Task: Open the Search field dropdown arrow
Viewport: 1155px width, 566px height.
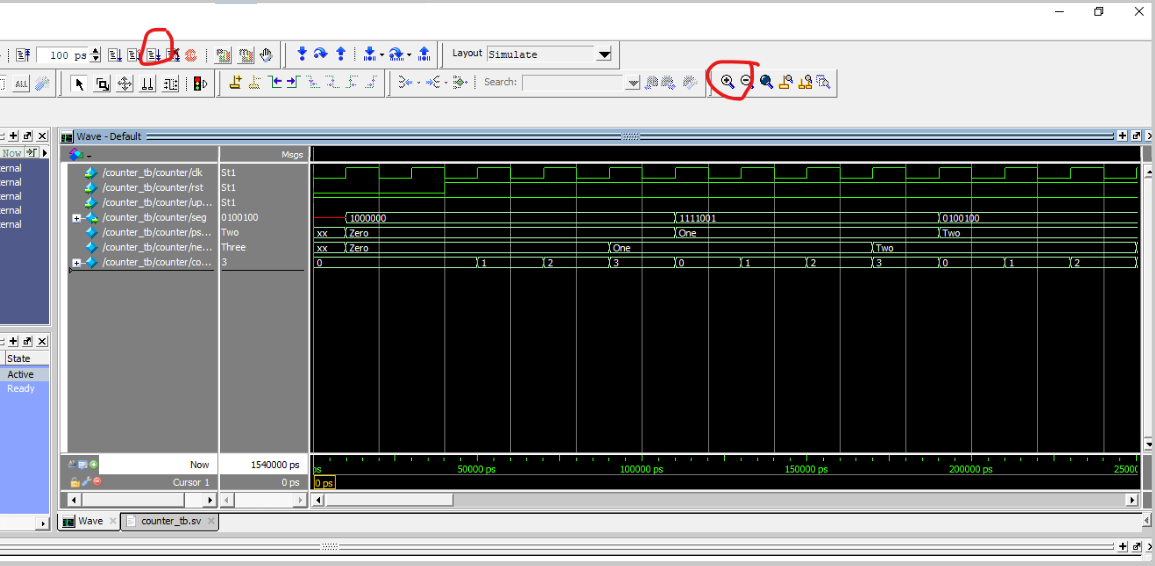Action: pyautogui.click(x=632, y=83)
